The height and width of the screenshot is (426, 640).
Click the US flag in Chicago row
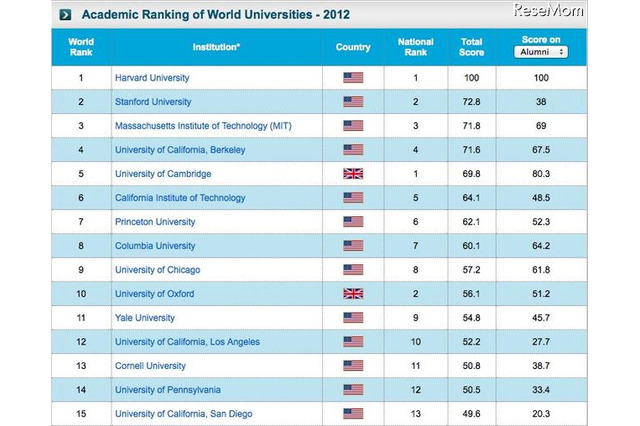pyautogui.click(x=353, y=270)
